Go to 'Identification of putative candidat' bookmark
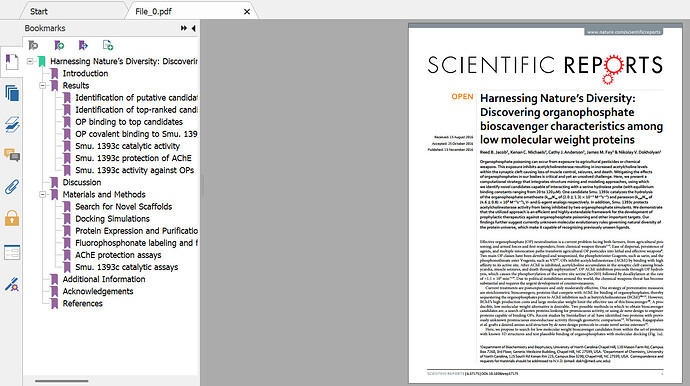 click(136, 98)
